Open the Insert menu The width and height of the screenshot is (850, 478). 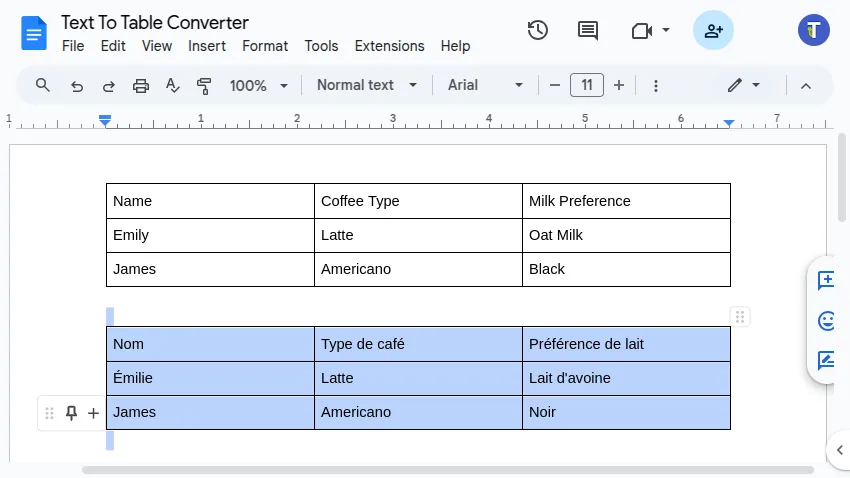(207, 46)
